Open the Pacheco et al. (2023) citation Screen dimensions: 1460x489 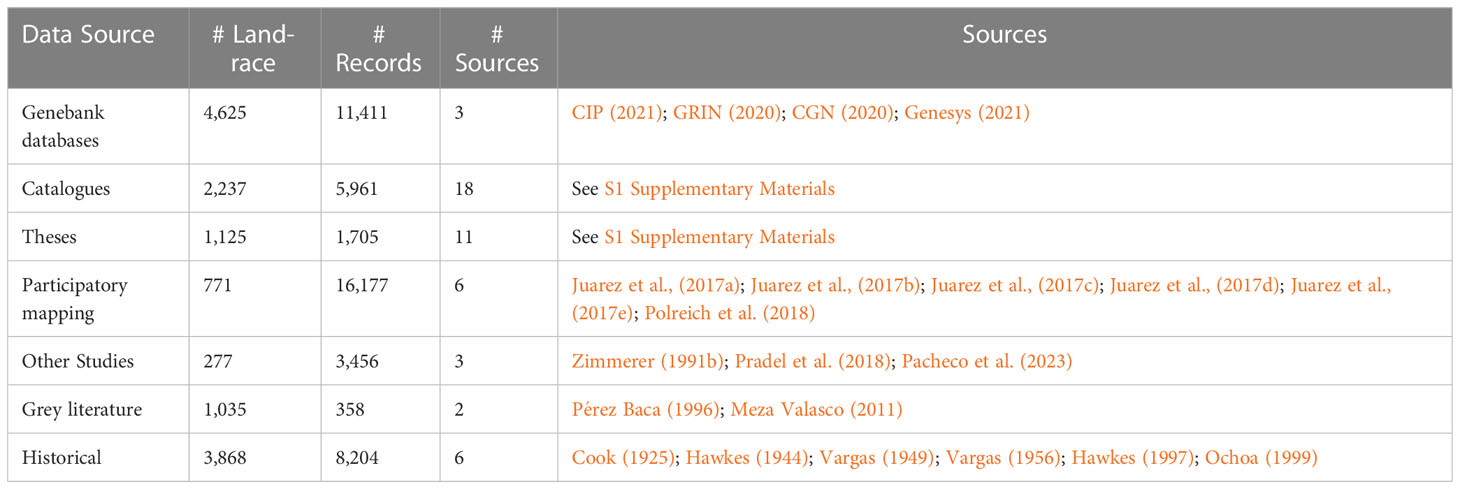(987, 361)
